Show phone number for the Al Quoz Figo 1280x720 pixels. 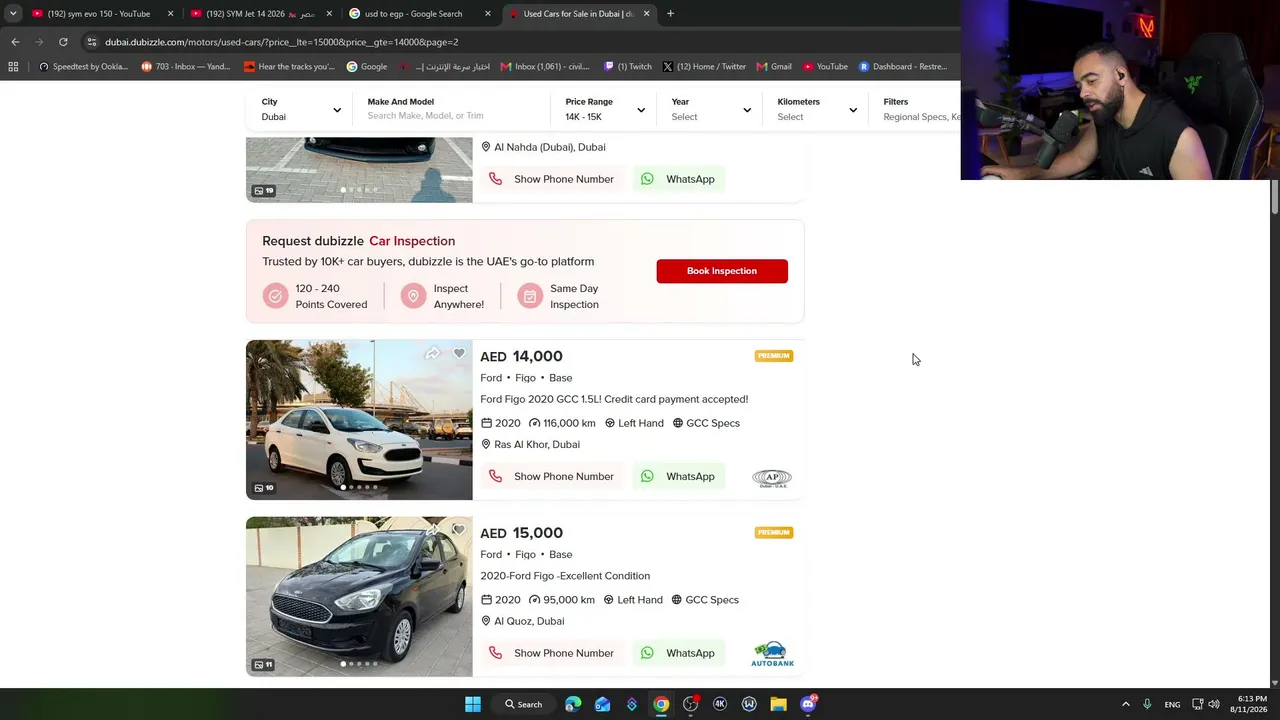coord(552,654)
